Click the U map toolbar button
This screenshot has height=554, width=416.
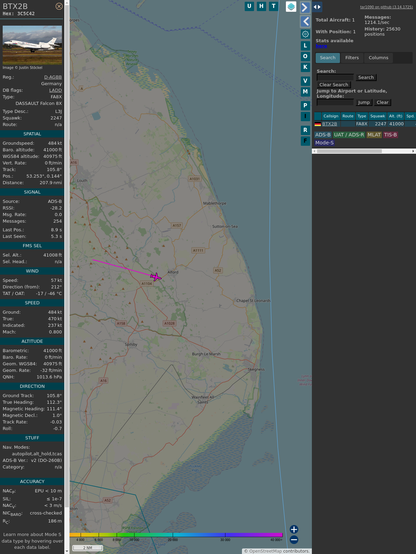[x=249, y=6]
